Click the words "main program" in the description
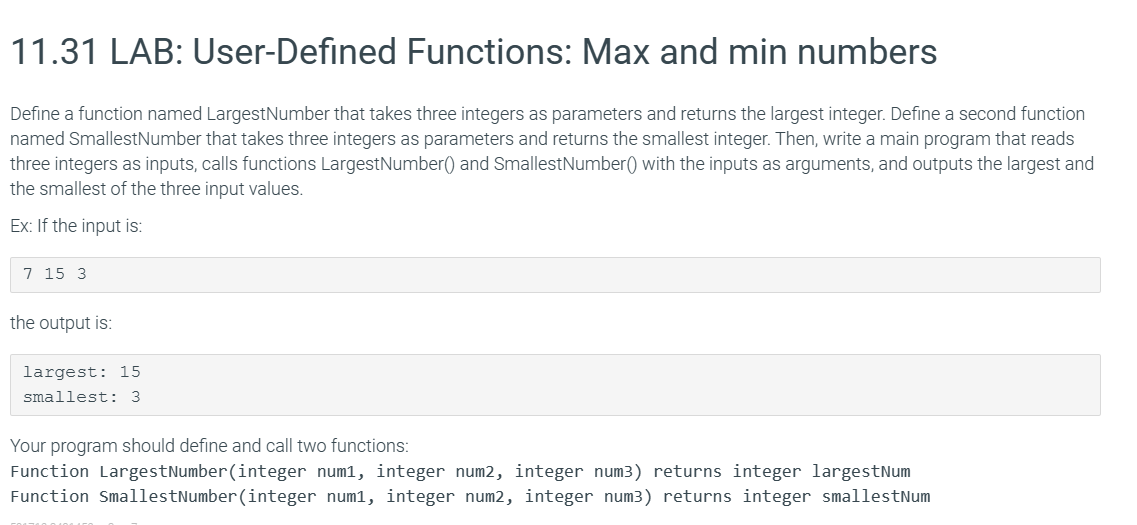This screenshot has width=1137, height=525. [935, 139]
